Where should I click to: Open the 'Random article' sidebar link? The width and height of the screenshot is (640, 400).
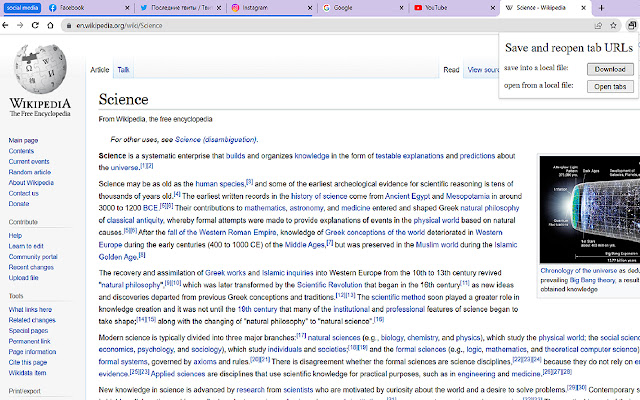point(29,172)
